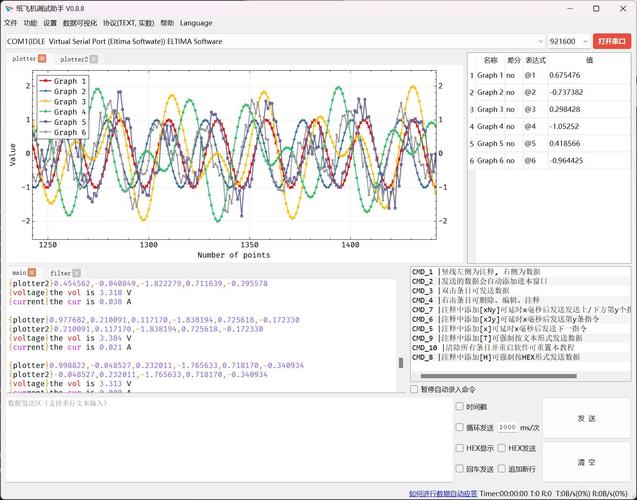This screenshot has height=500, width=637.
Task: Select the CMD_2 command row
Action: (521, 281)
